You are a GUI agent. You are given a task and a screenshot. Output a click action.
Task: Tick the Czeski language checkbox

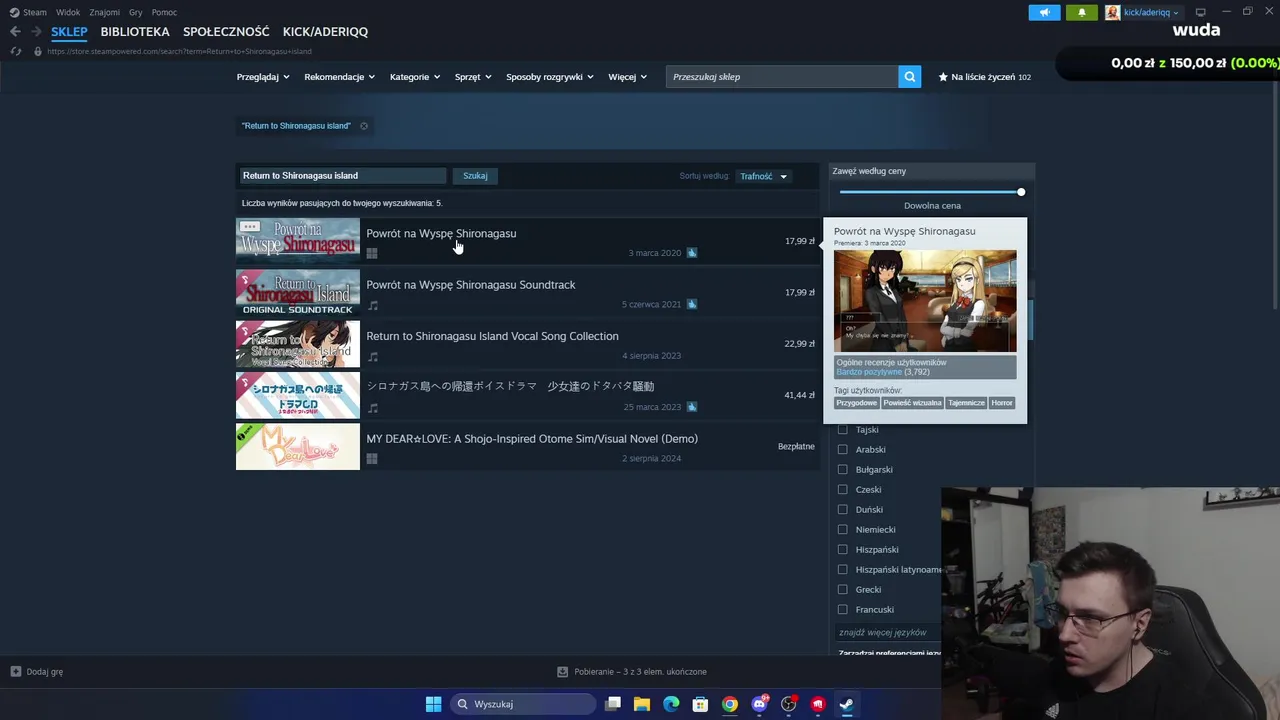[842, 490]
